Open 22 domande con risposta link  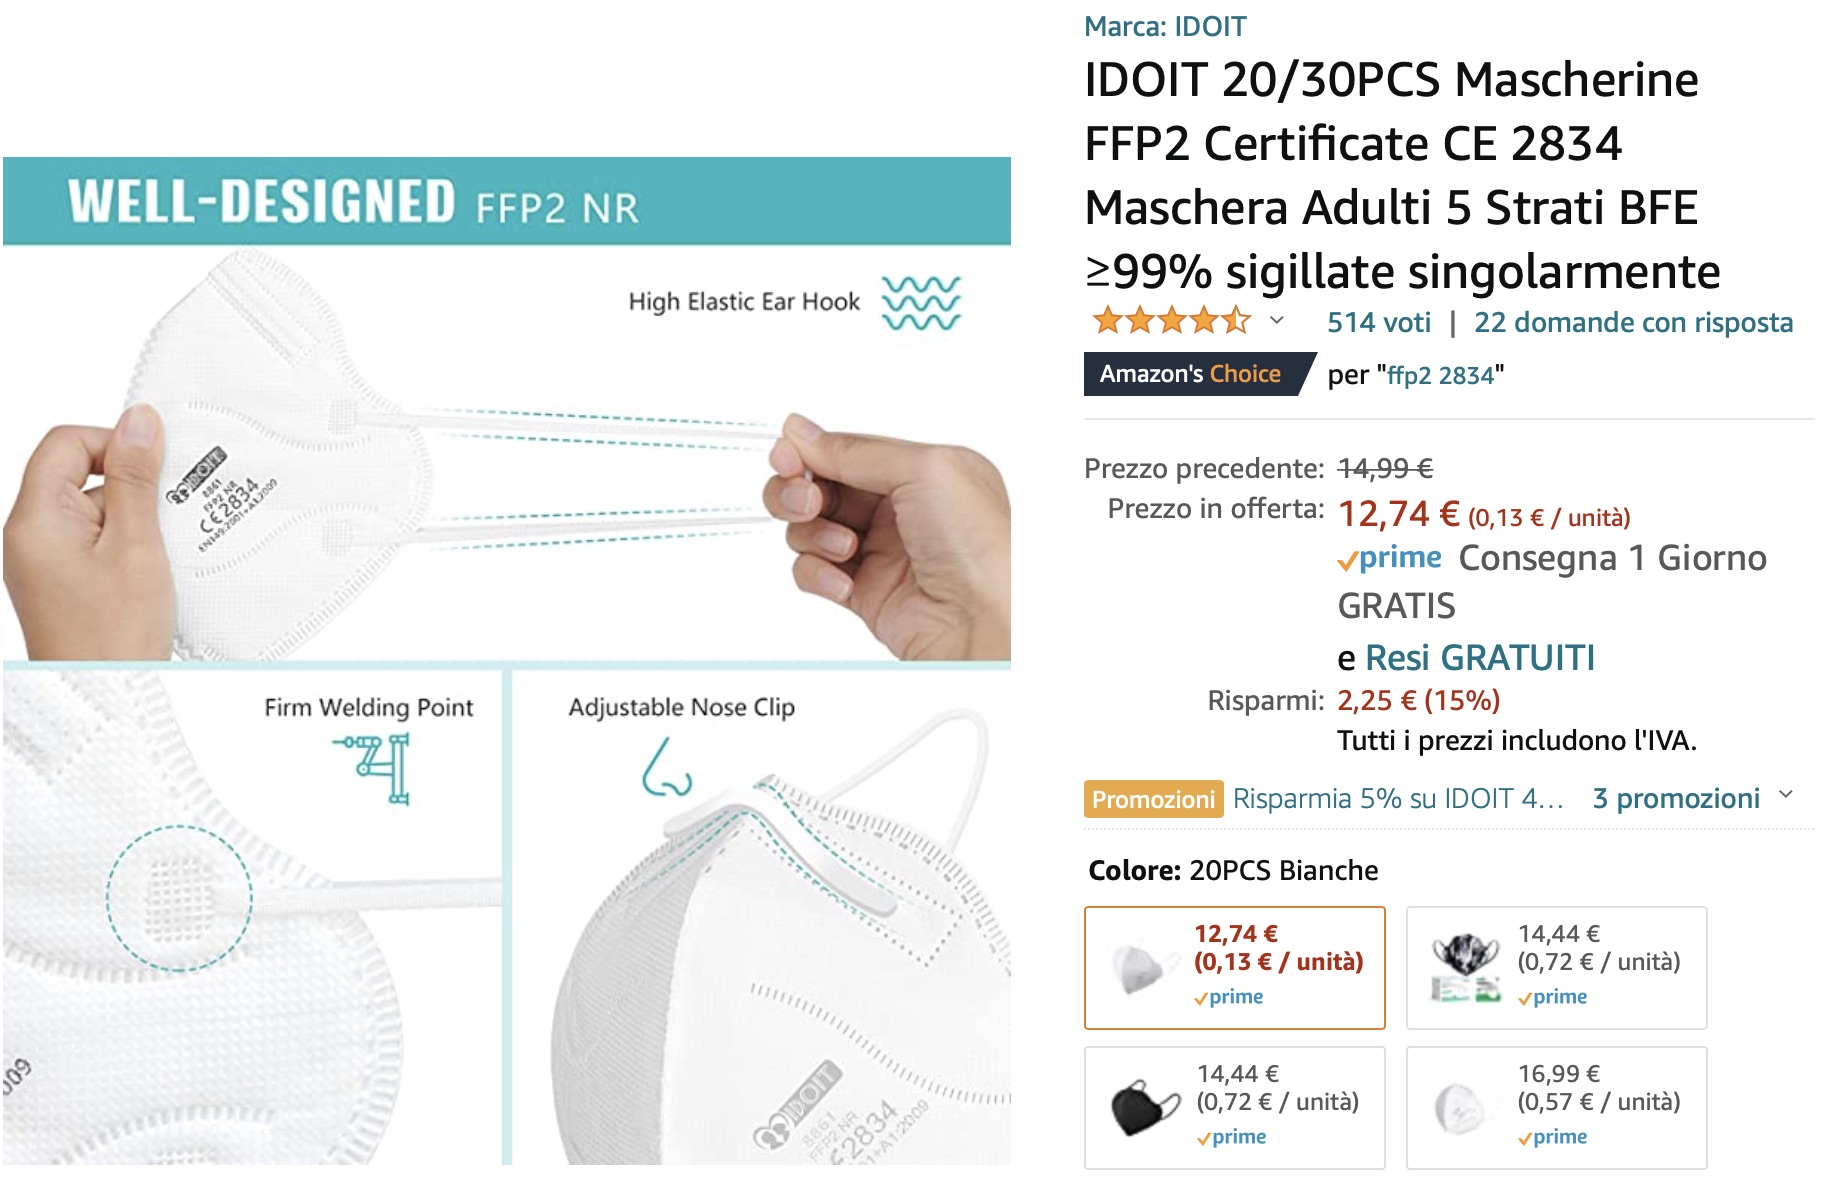(x=1633, y=322)
